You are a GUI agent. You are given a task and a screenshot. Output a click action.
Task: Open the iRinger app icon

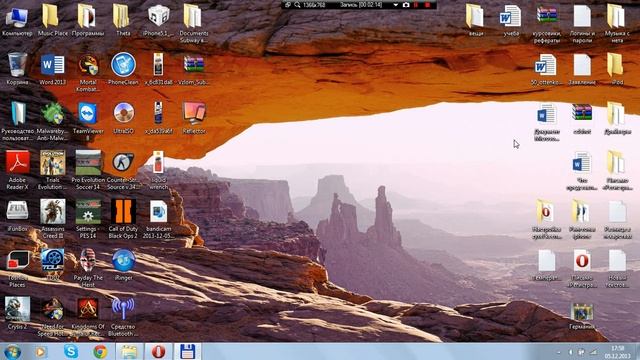(123, 264)
